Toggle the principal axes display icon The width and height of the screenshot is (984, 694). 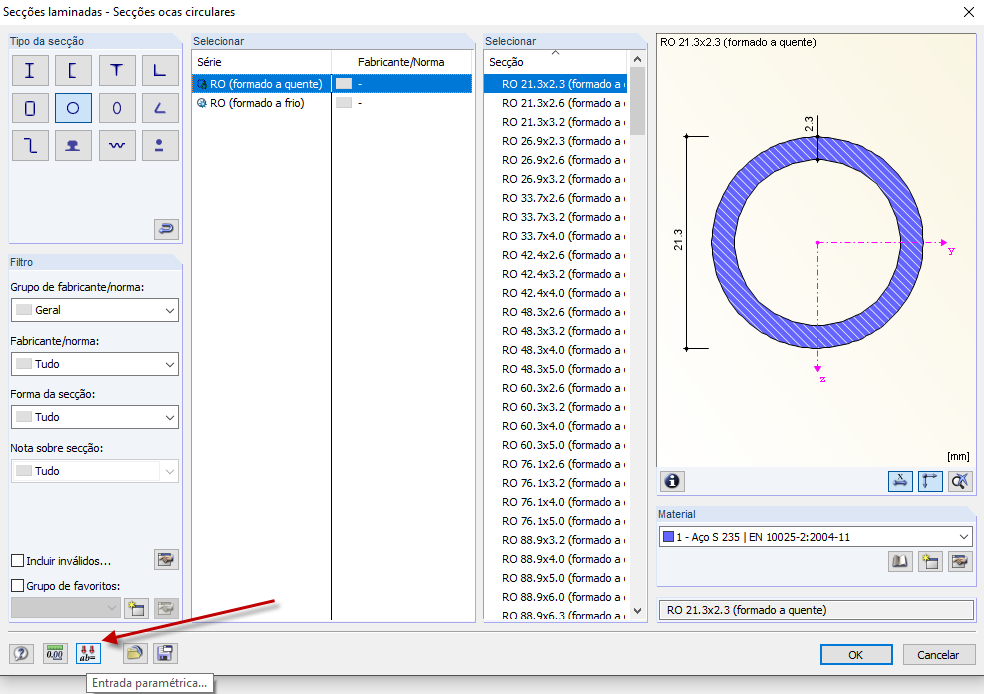coord(930,481)
